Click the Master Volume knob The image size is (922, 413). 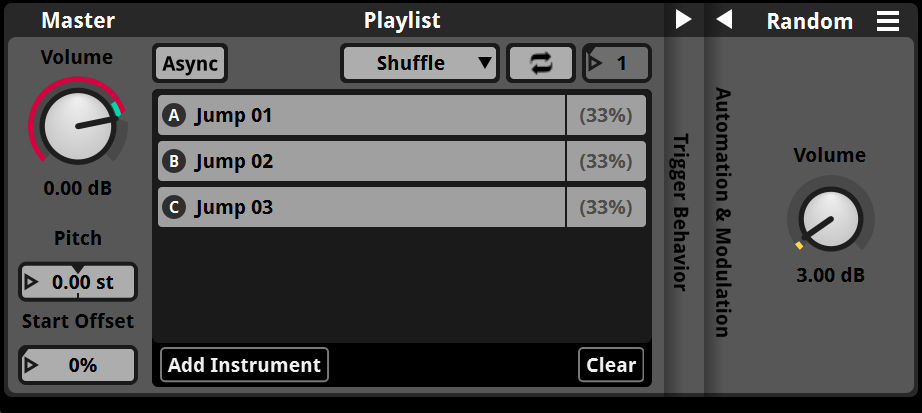click(x=77, y=126)
